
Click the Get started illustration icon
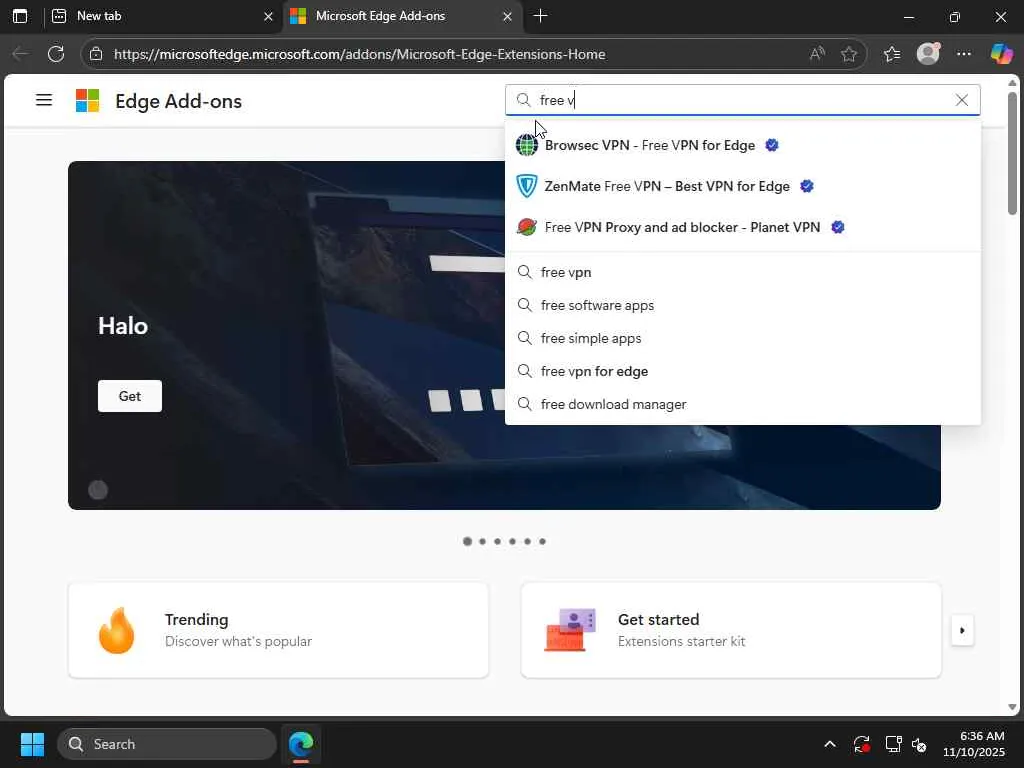click(x=570, y=630)
